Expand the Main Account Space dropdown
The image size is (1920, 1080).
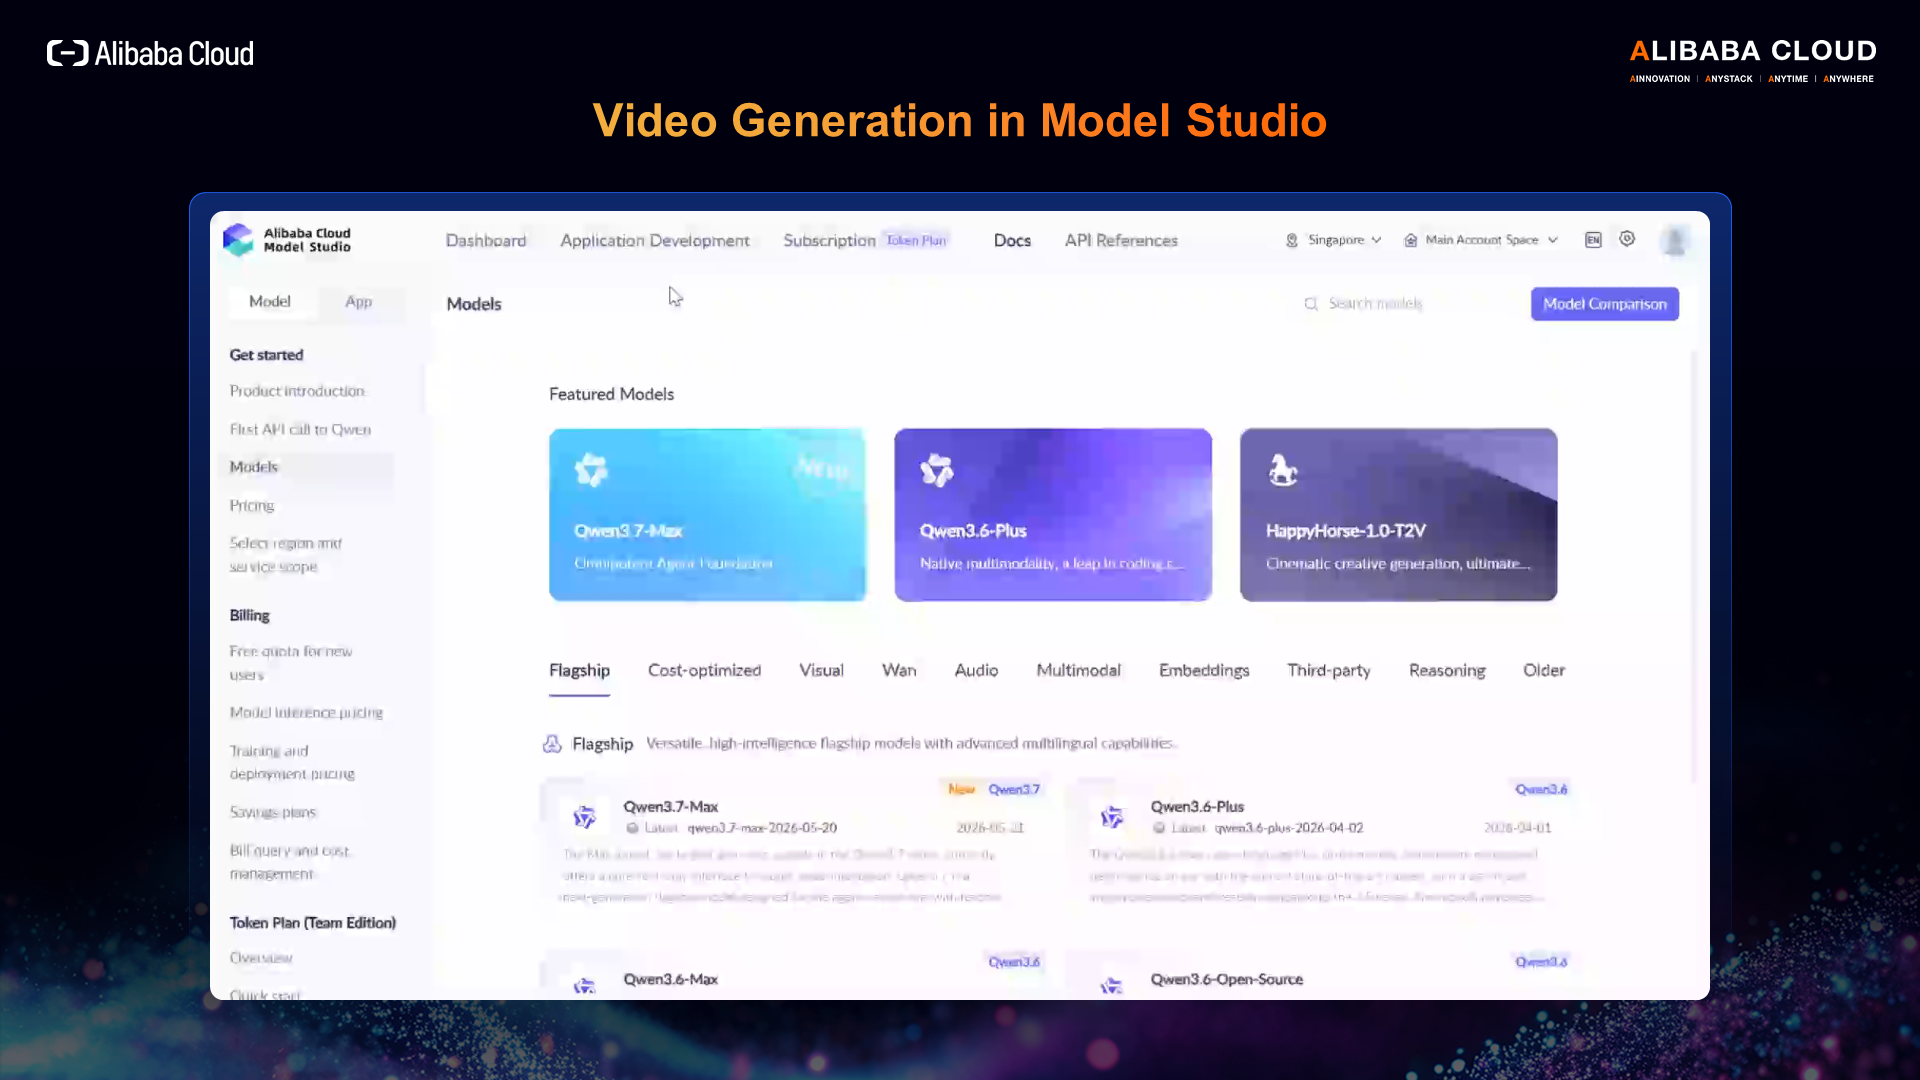(x=1553, y=240)
